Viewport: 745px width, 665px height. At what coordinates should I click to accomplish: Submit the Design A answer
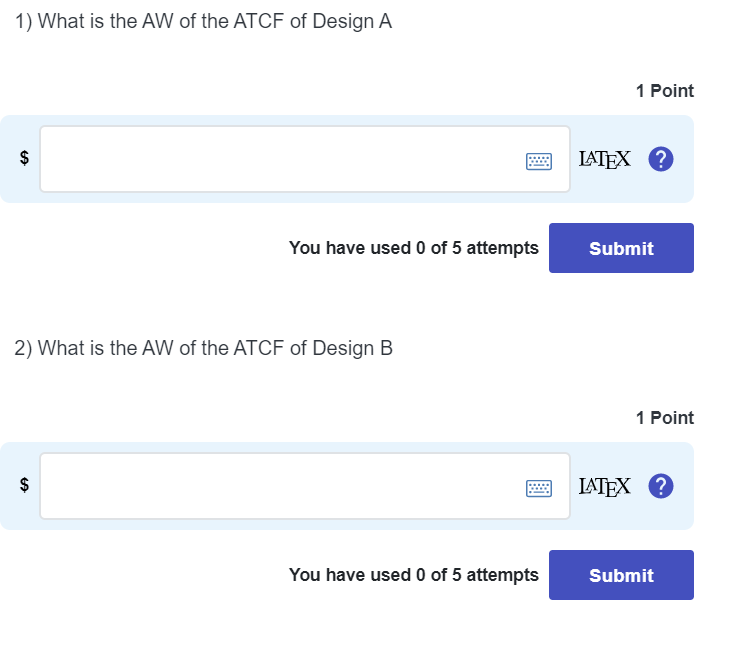click(621, 248)
